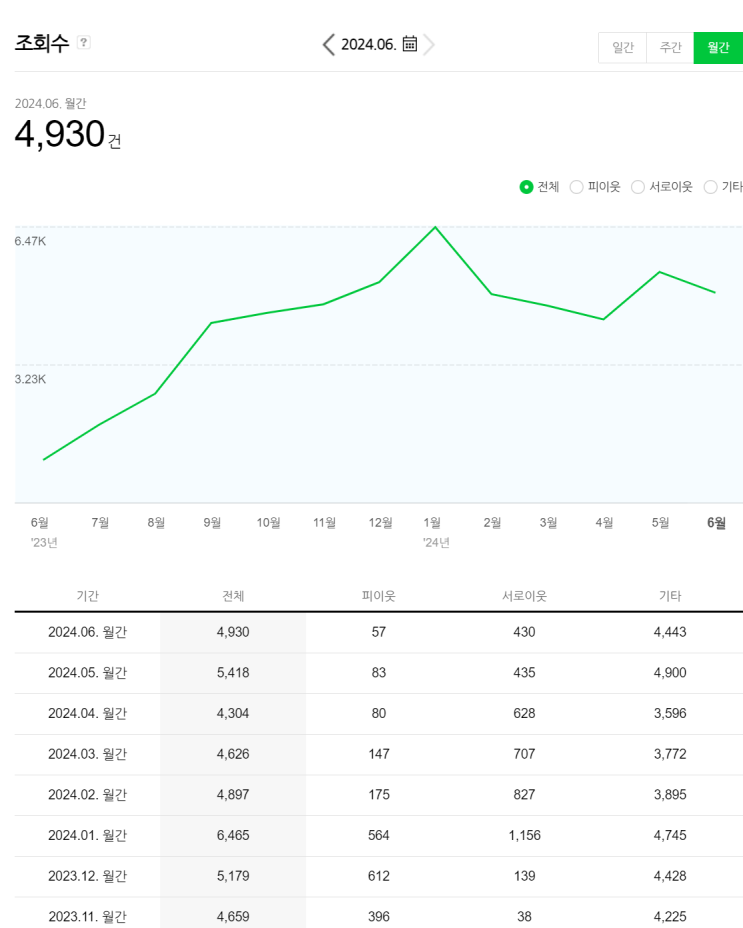Switch to the 일간 tab
This screenshot has width=743, height=928.
click(x=622, y=48)
